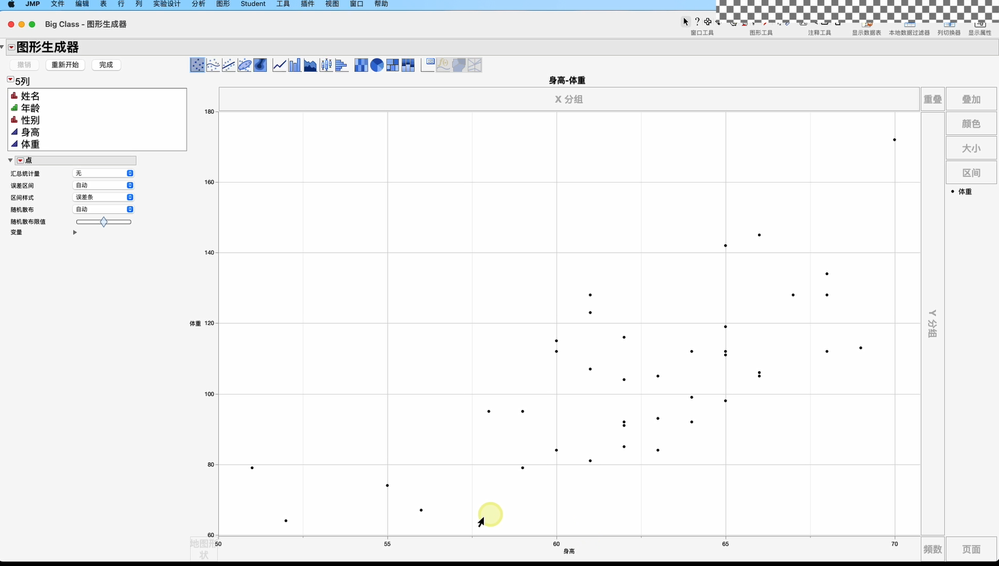Open the 图形 menu
Viewport: 999px width, 566px height.
(223, 4)
